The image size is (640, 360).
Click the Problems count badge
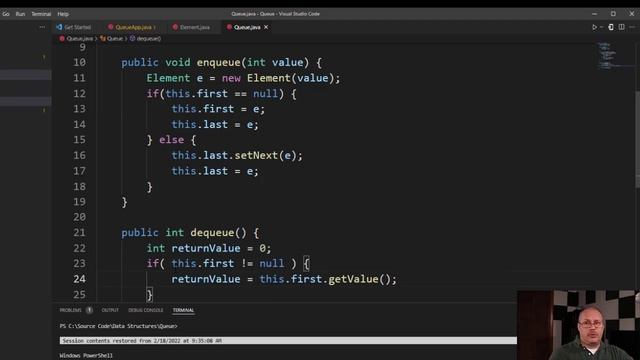click(89, 310)
